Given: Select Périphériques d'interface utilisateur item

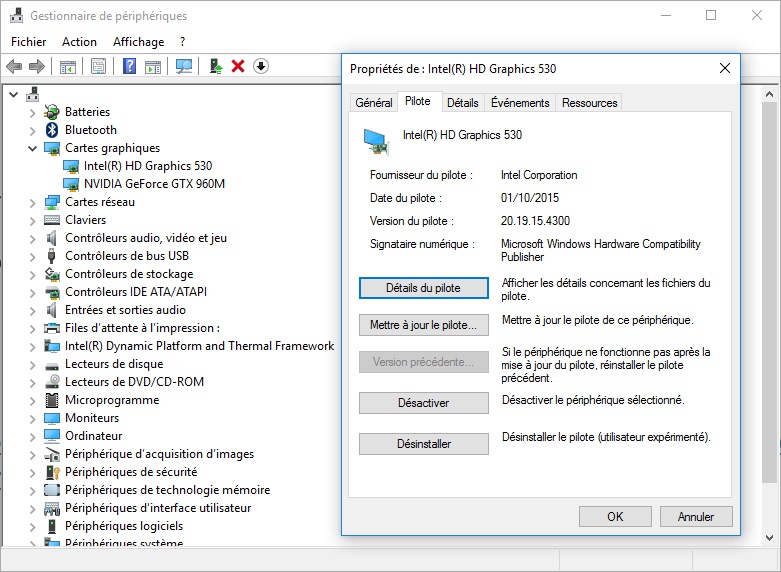Looking at the screenshot, I should pos(158,508).
